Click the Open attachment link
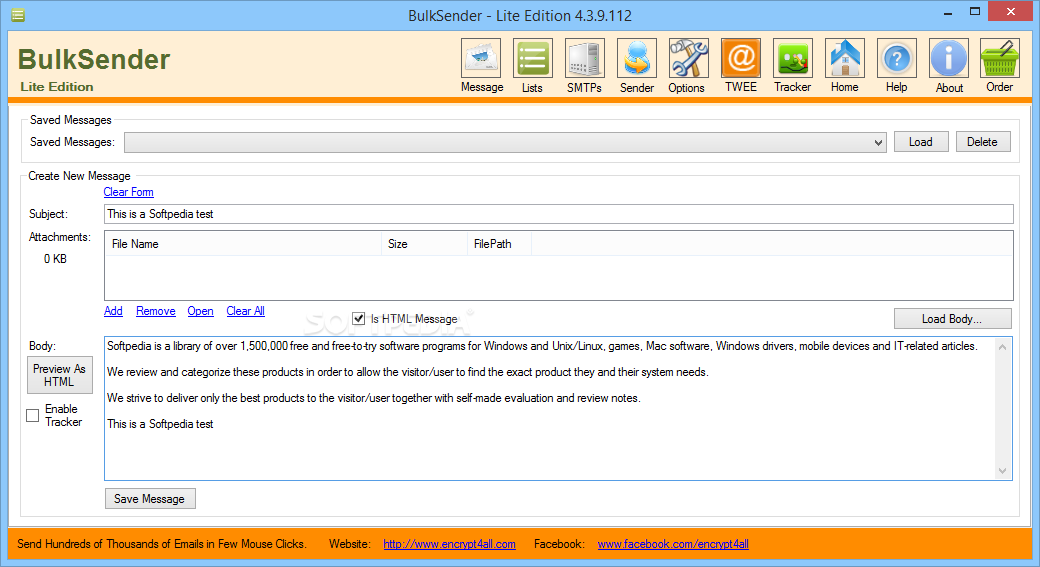The image size is (1040, 567). (x=200, y=311)
